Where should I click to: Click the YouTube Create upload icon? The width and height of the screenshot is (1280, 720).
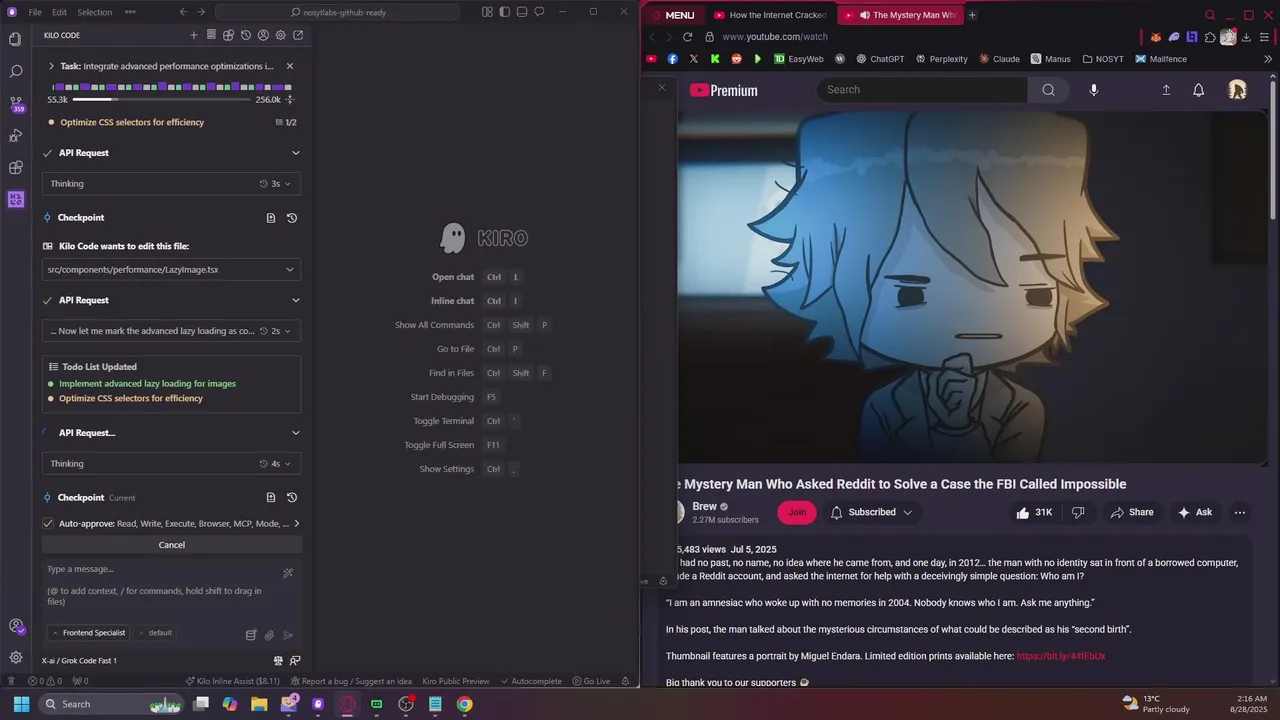click(x=1166, y=90)
